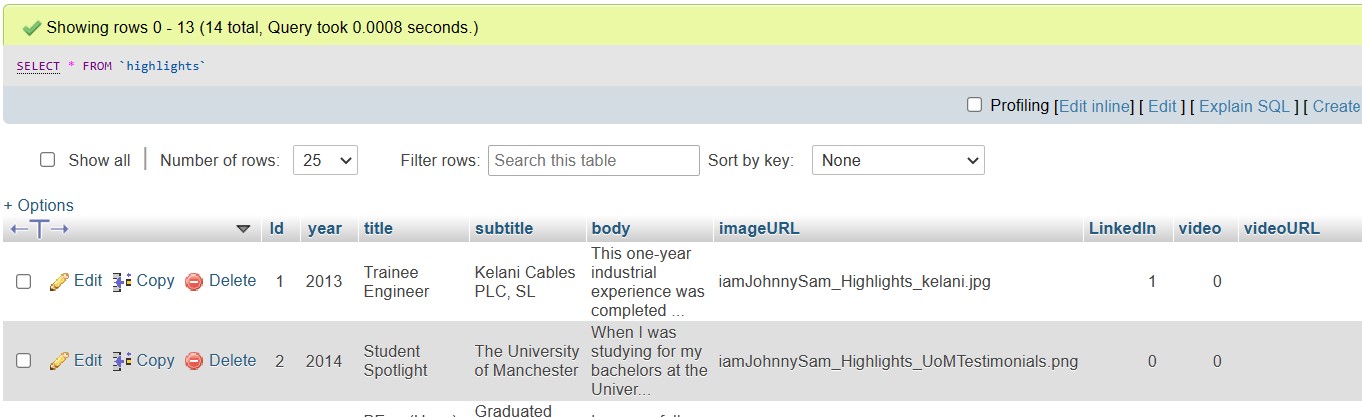Image resolution: width=1362 pixels, height=417 pixels.
Task: Click the Copy icon for row 1
Action: click(122, 282)
